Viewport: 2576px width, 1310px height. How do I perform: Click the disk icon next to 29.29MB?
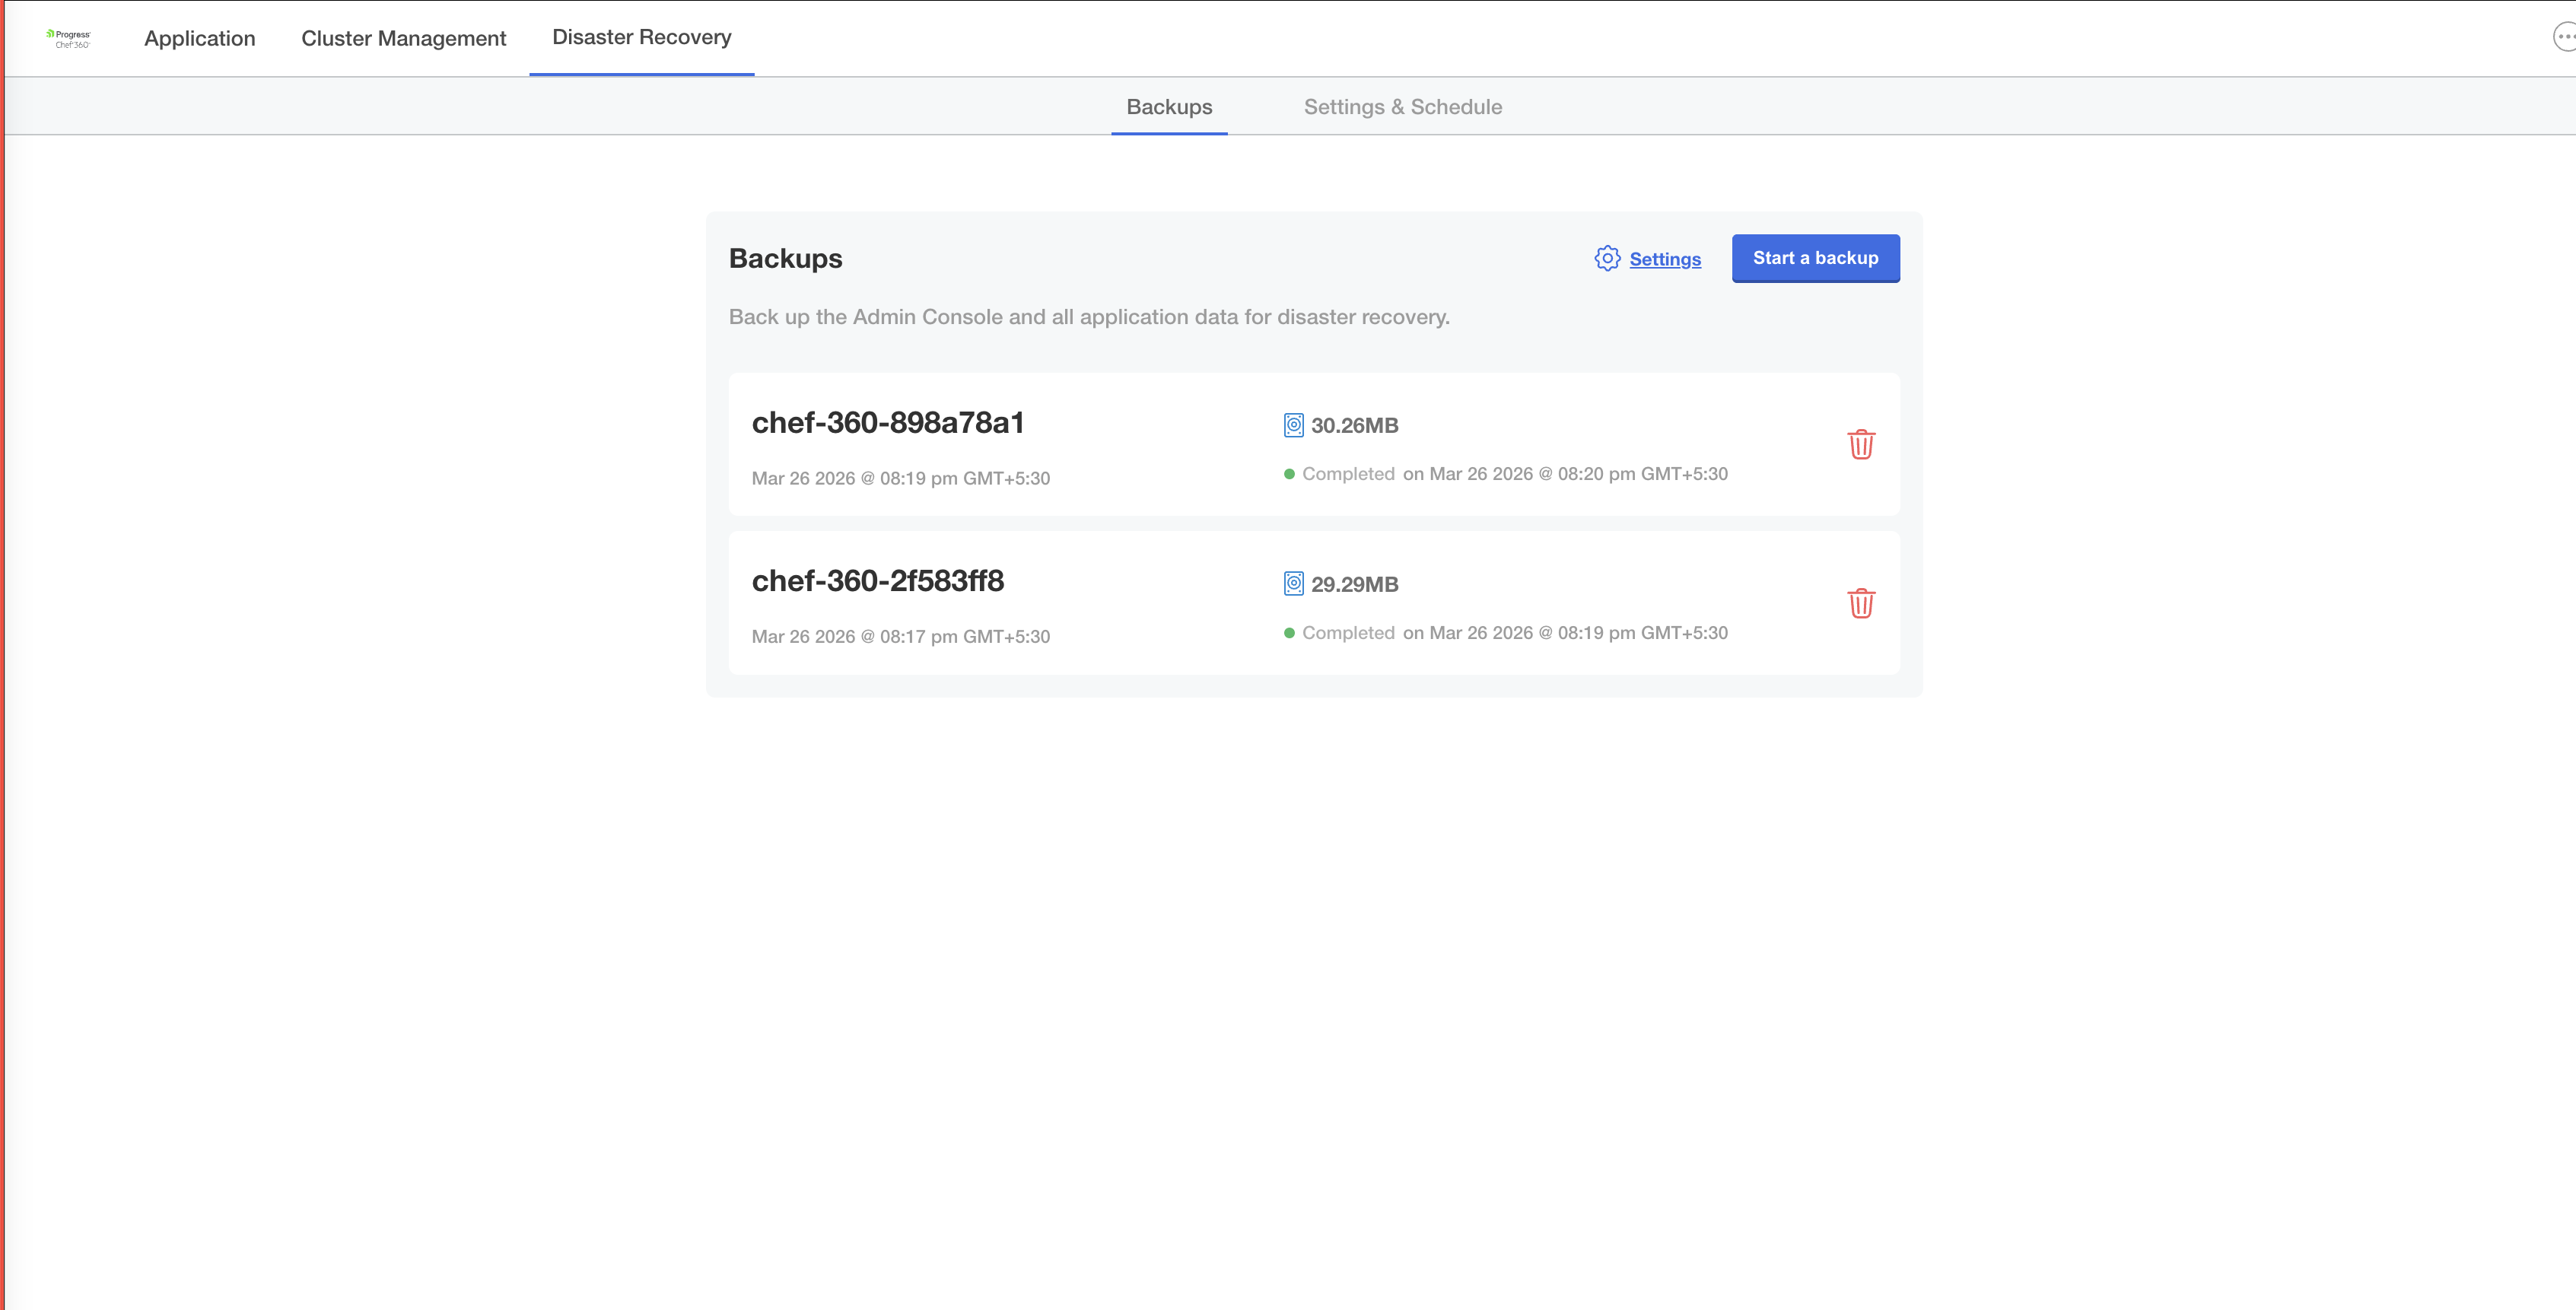(1292, 583)
